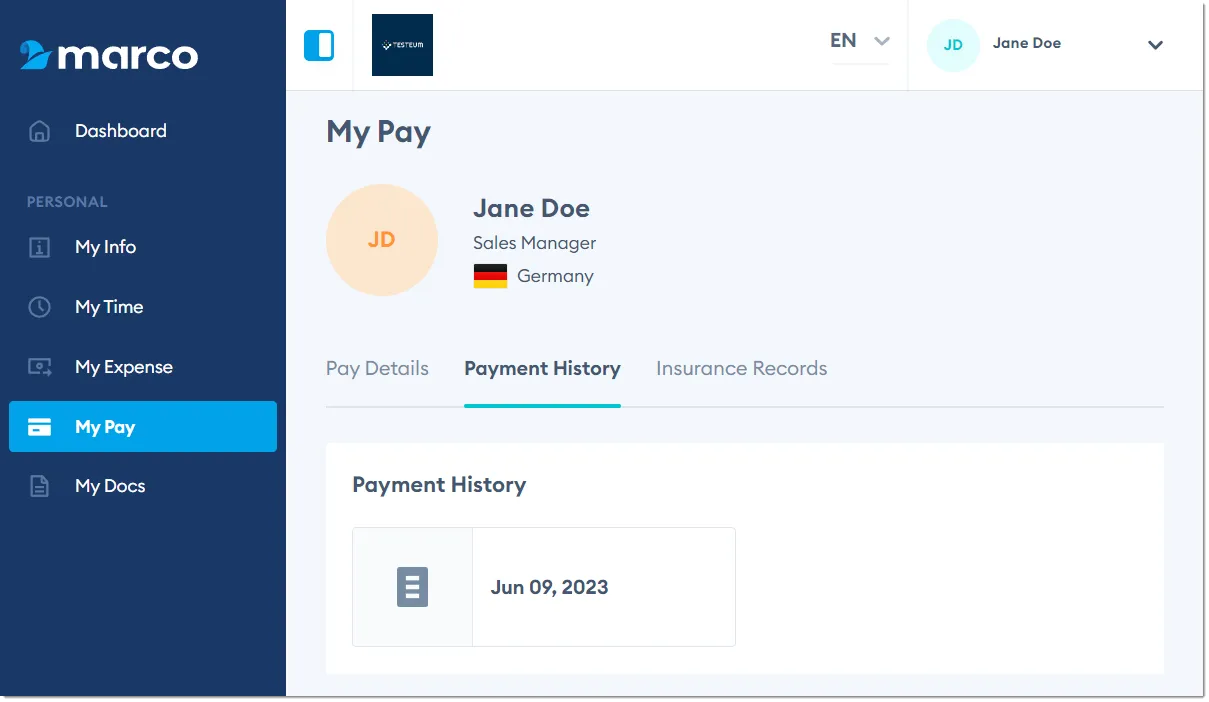This screenshot has width=1209, height=702.
Task: Open the Jun 09, 2023 payment record
Action: pyautogui.click(x=544, y=587)
